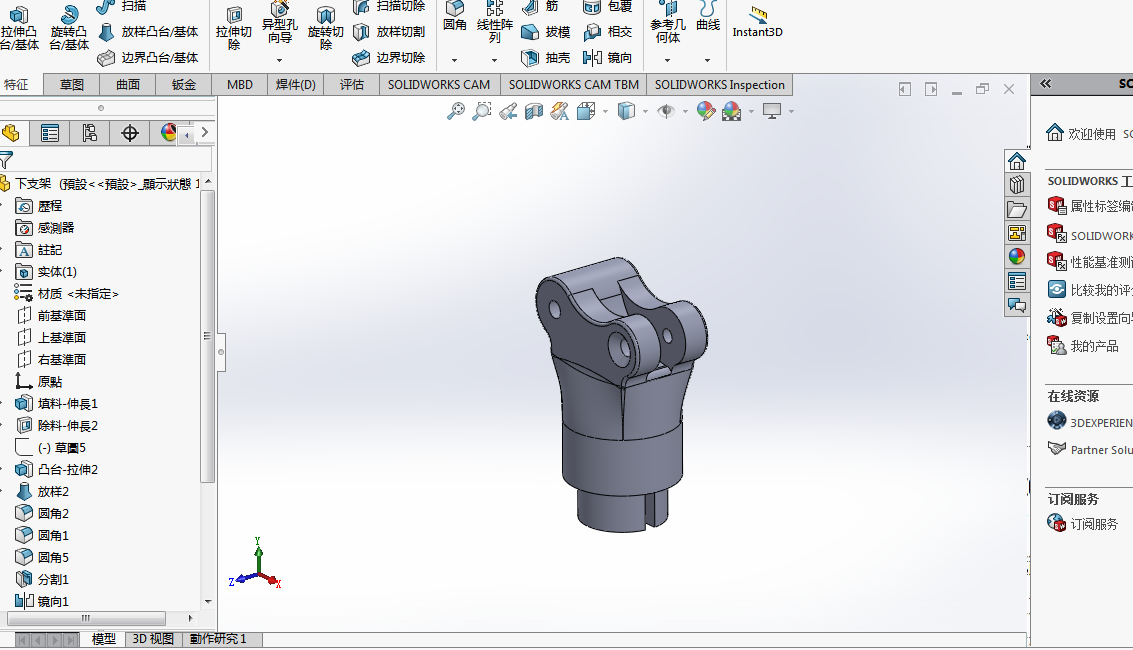1133x650 pixels.
Task: Open Design Library in task pane
Action: (x=1017, y=185)
